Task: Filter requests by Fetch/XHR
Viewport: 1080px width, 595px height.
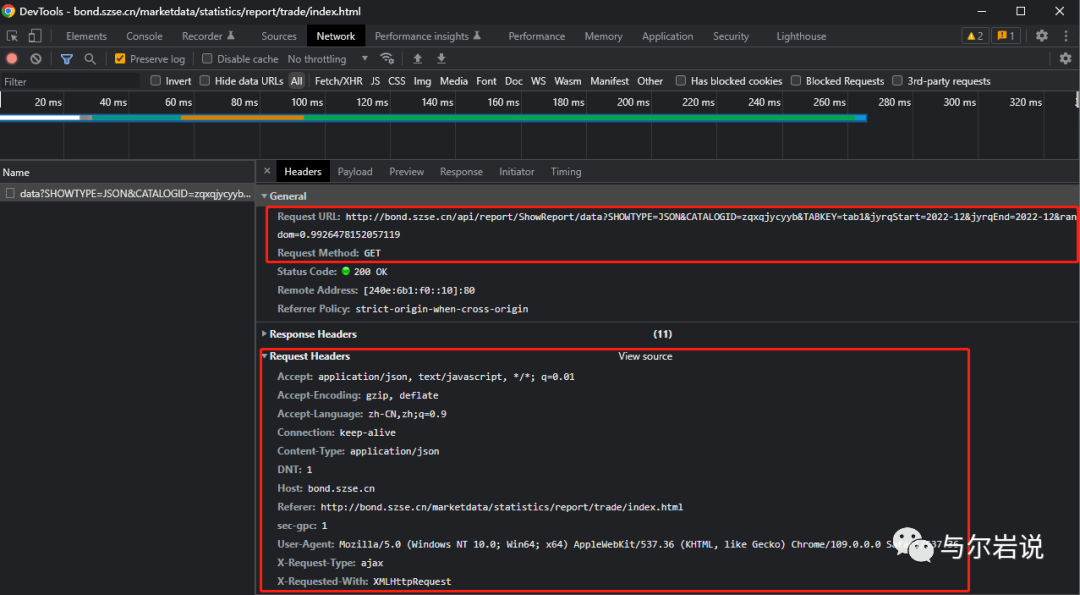Action: coord(338,81)
